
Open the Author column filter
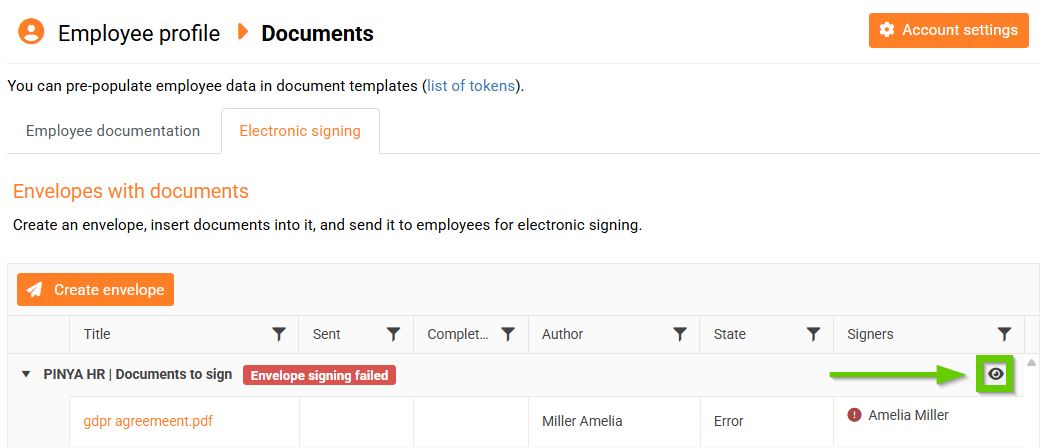[x=680, y=334]
